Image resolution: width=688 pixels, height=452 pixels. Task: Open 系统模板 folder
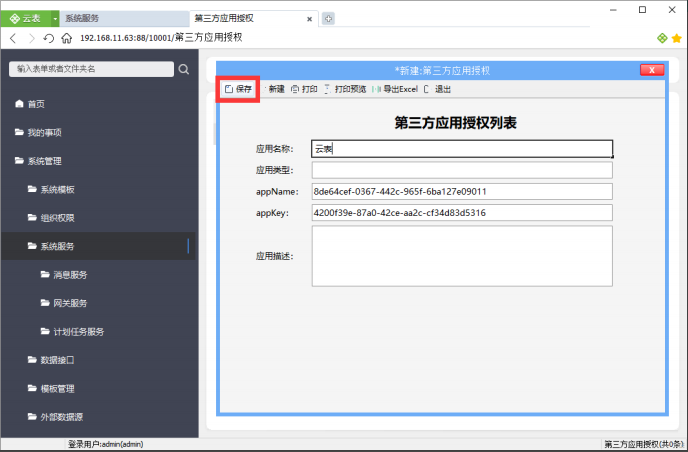tap(51, 190)
